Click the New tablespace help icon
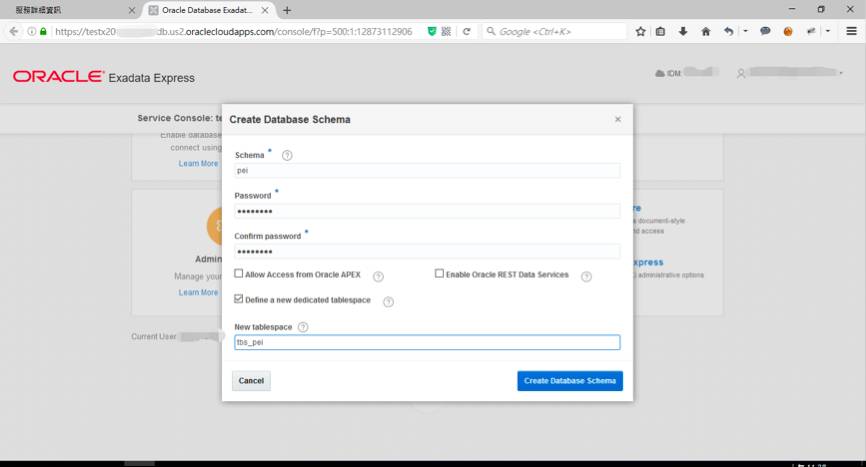The height and width of the screenshot is (467, 866). [303, 327]
